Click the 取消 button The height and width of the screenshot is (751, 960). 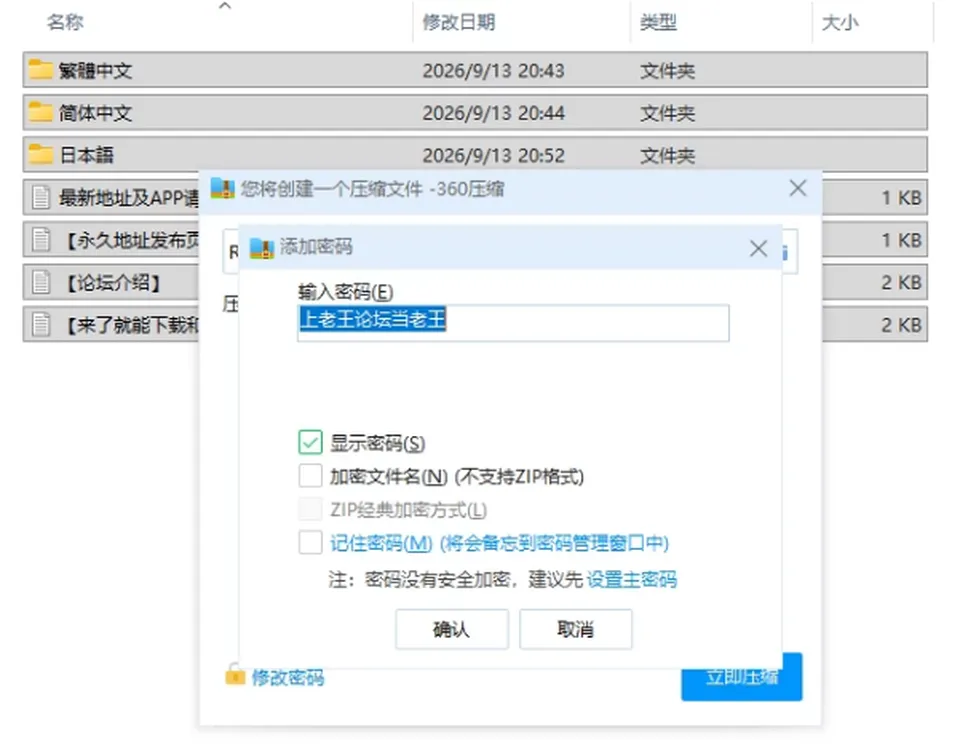576,629
